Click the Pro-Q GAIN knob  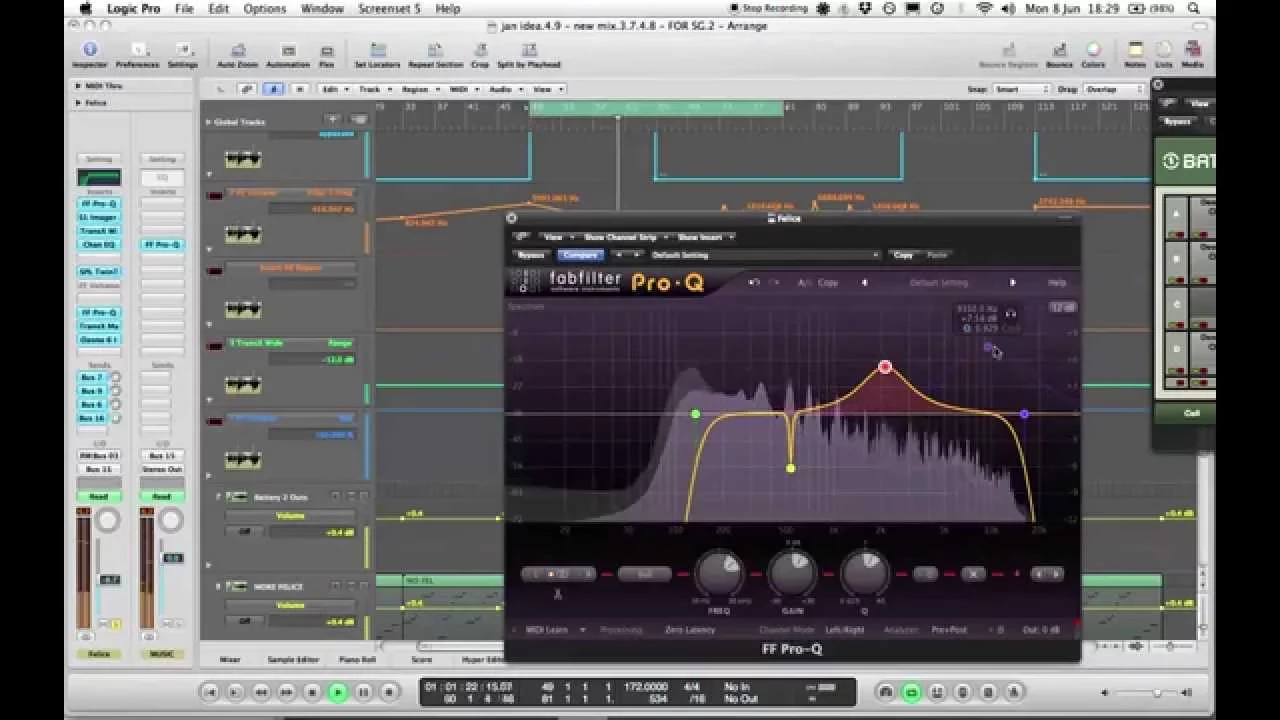792,573
